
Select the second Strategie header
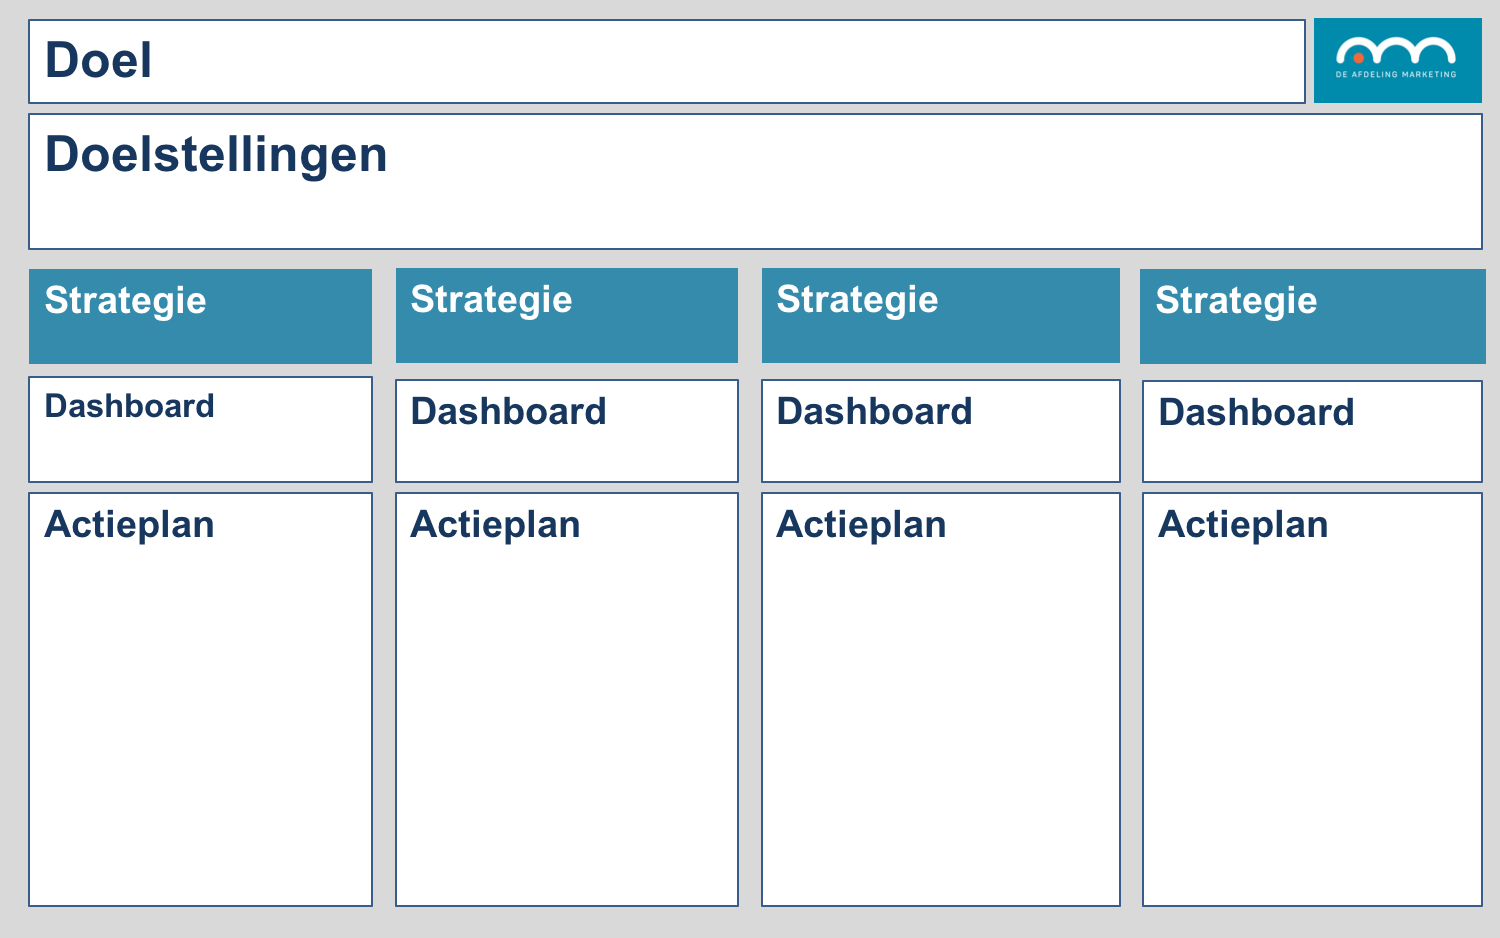point(567,315)
